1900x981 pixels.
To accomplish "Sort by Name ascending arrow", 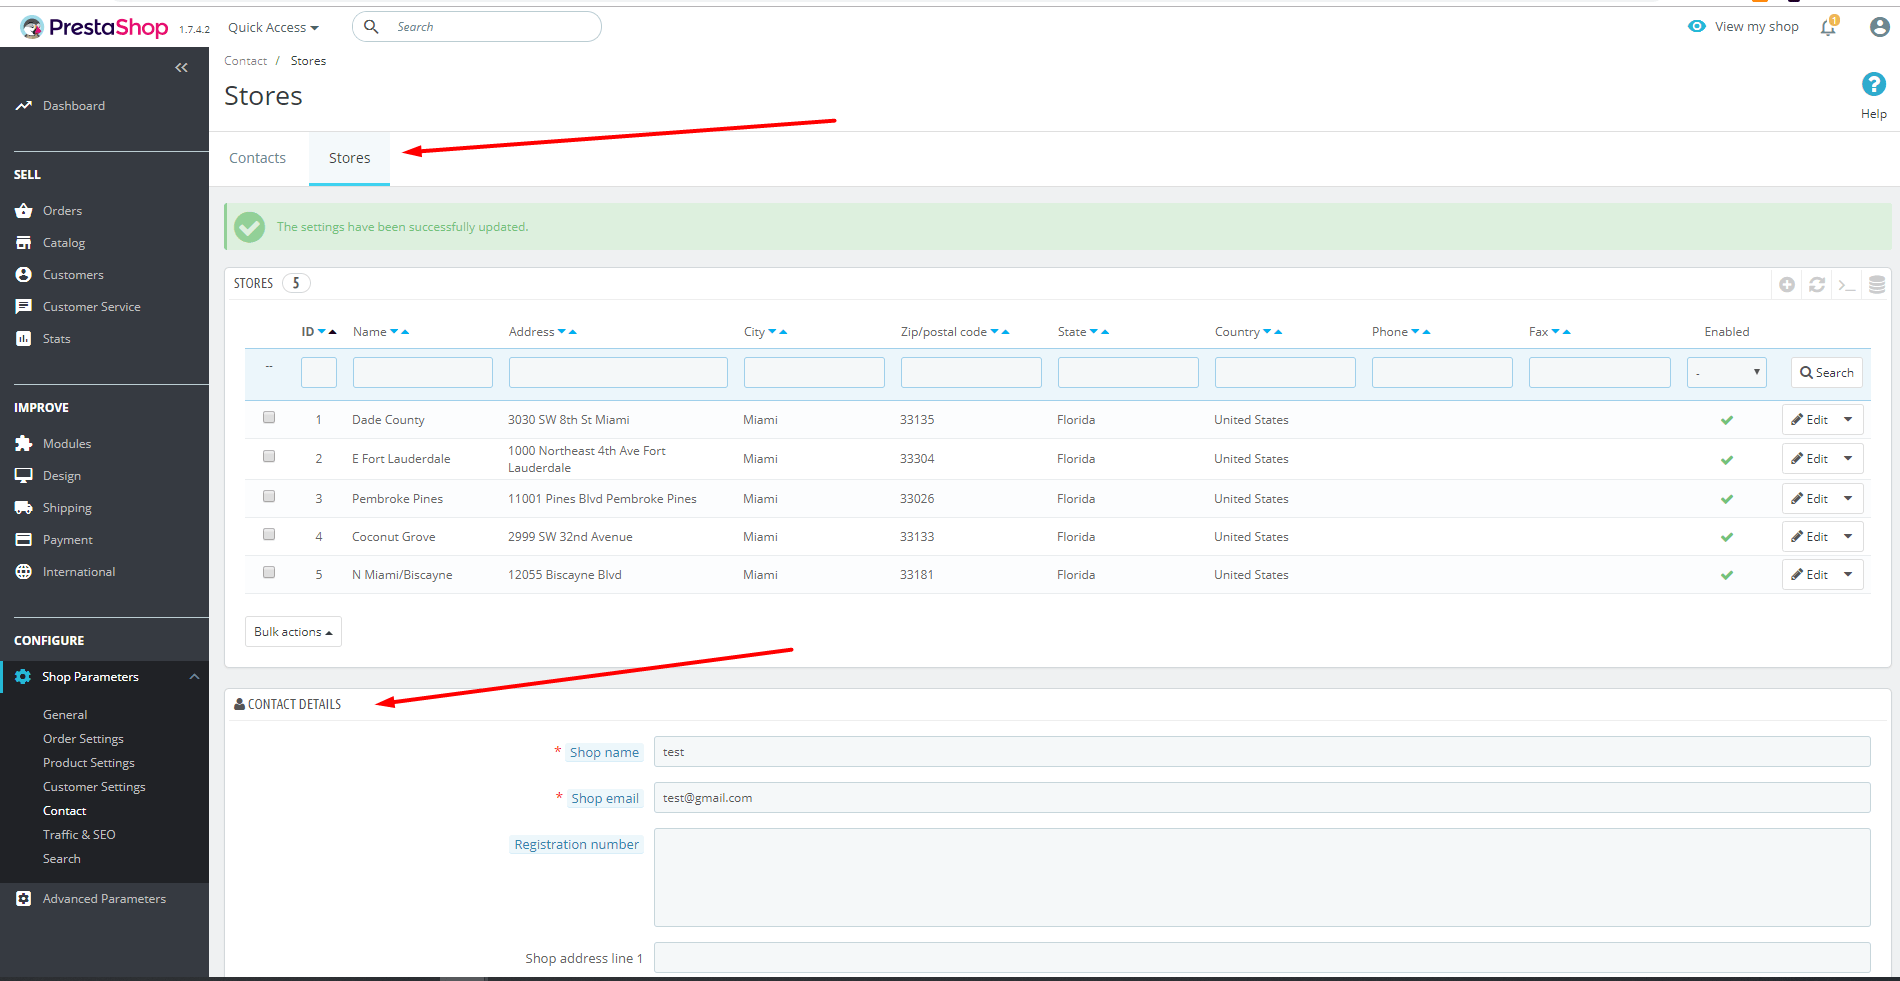I will tap(405, 332).
